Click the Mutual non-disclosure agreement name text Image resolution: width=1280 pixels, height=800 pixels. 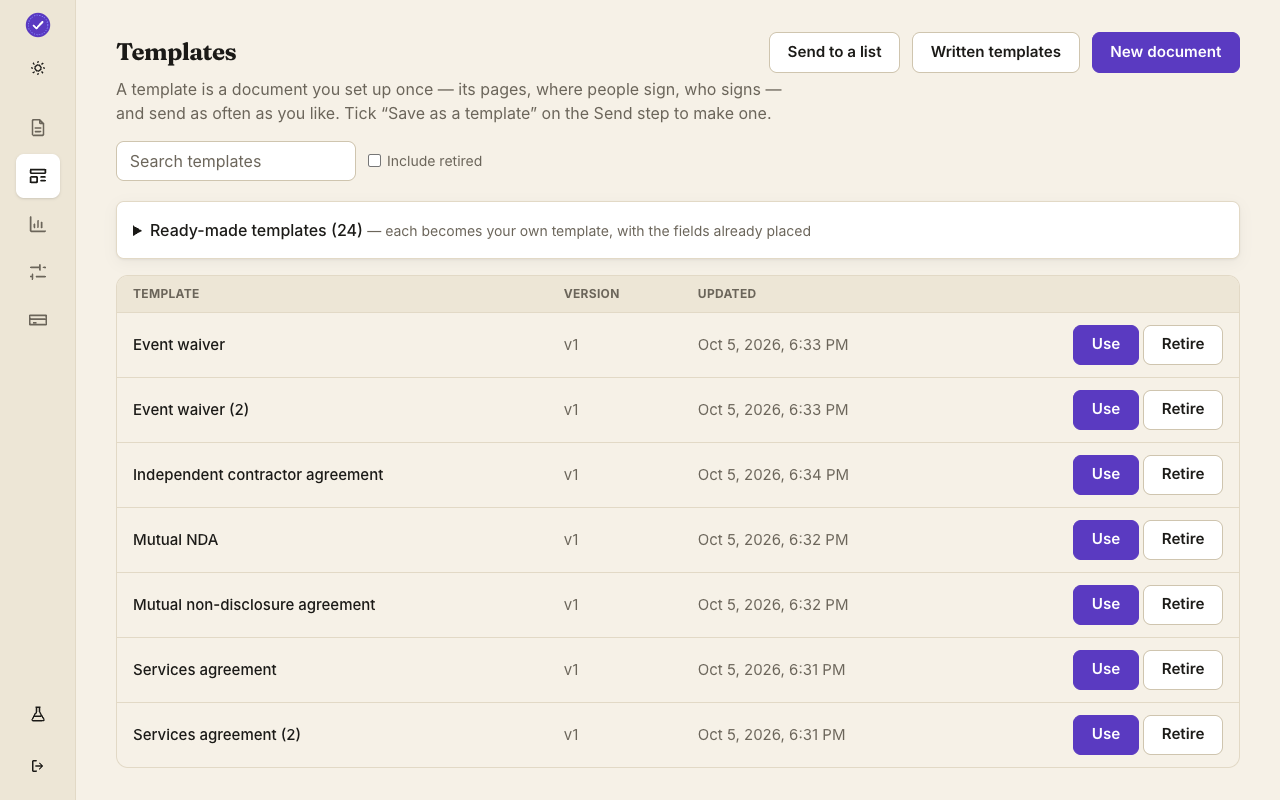click(254, 605)
